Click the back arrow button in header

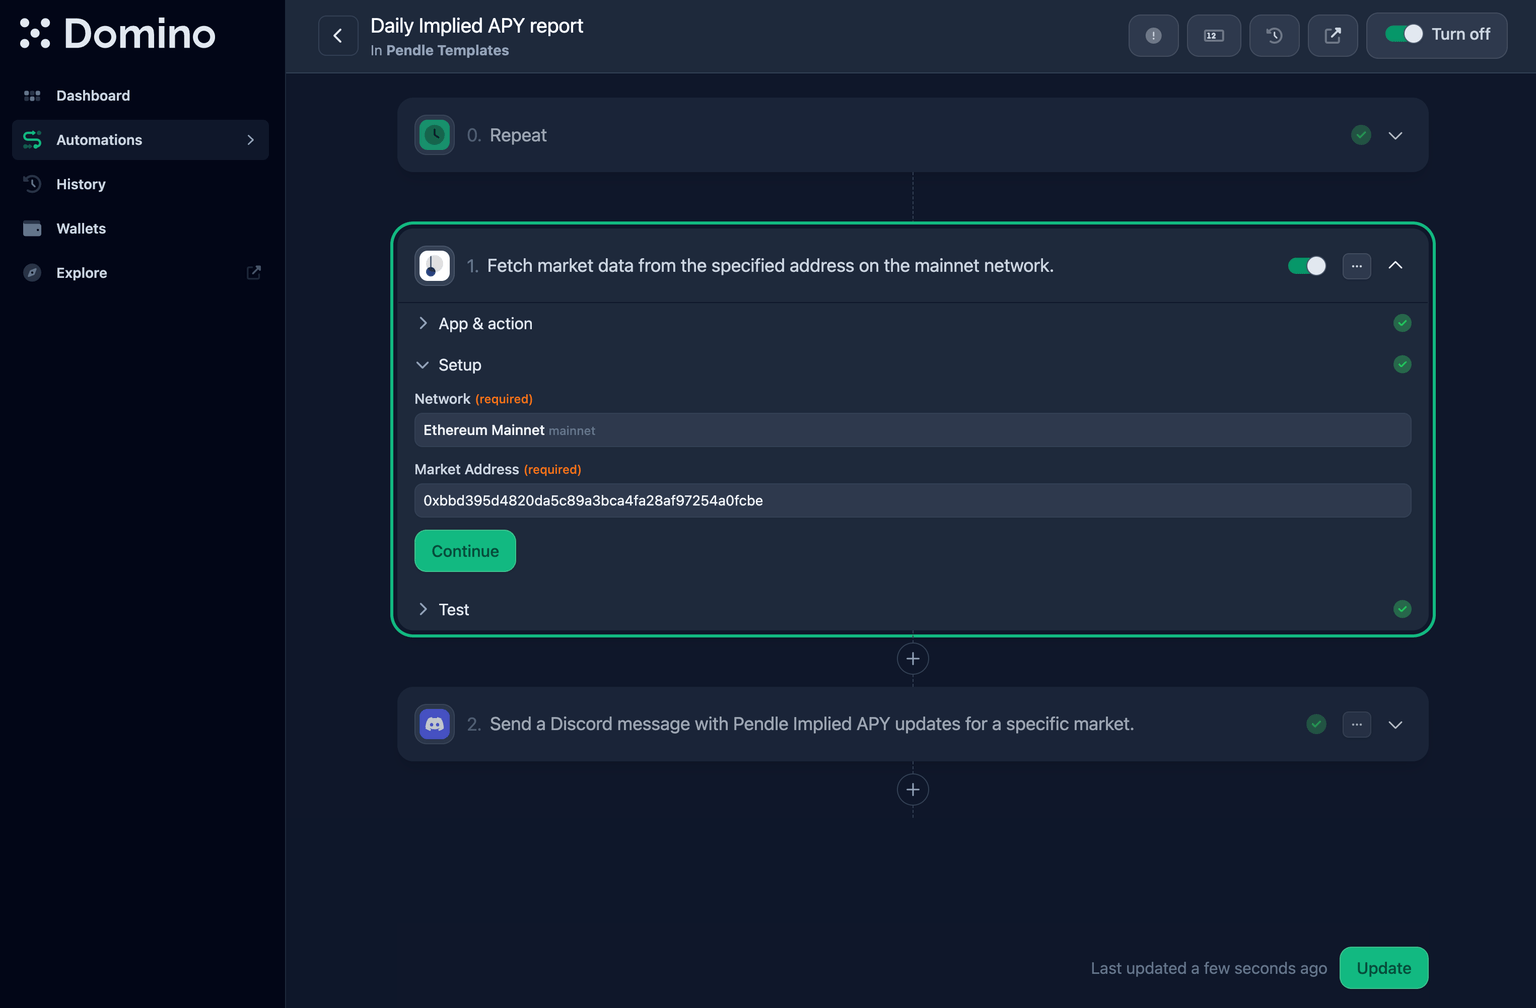[x=338, y=36]
